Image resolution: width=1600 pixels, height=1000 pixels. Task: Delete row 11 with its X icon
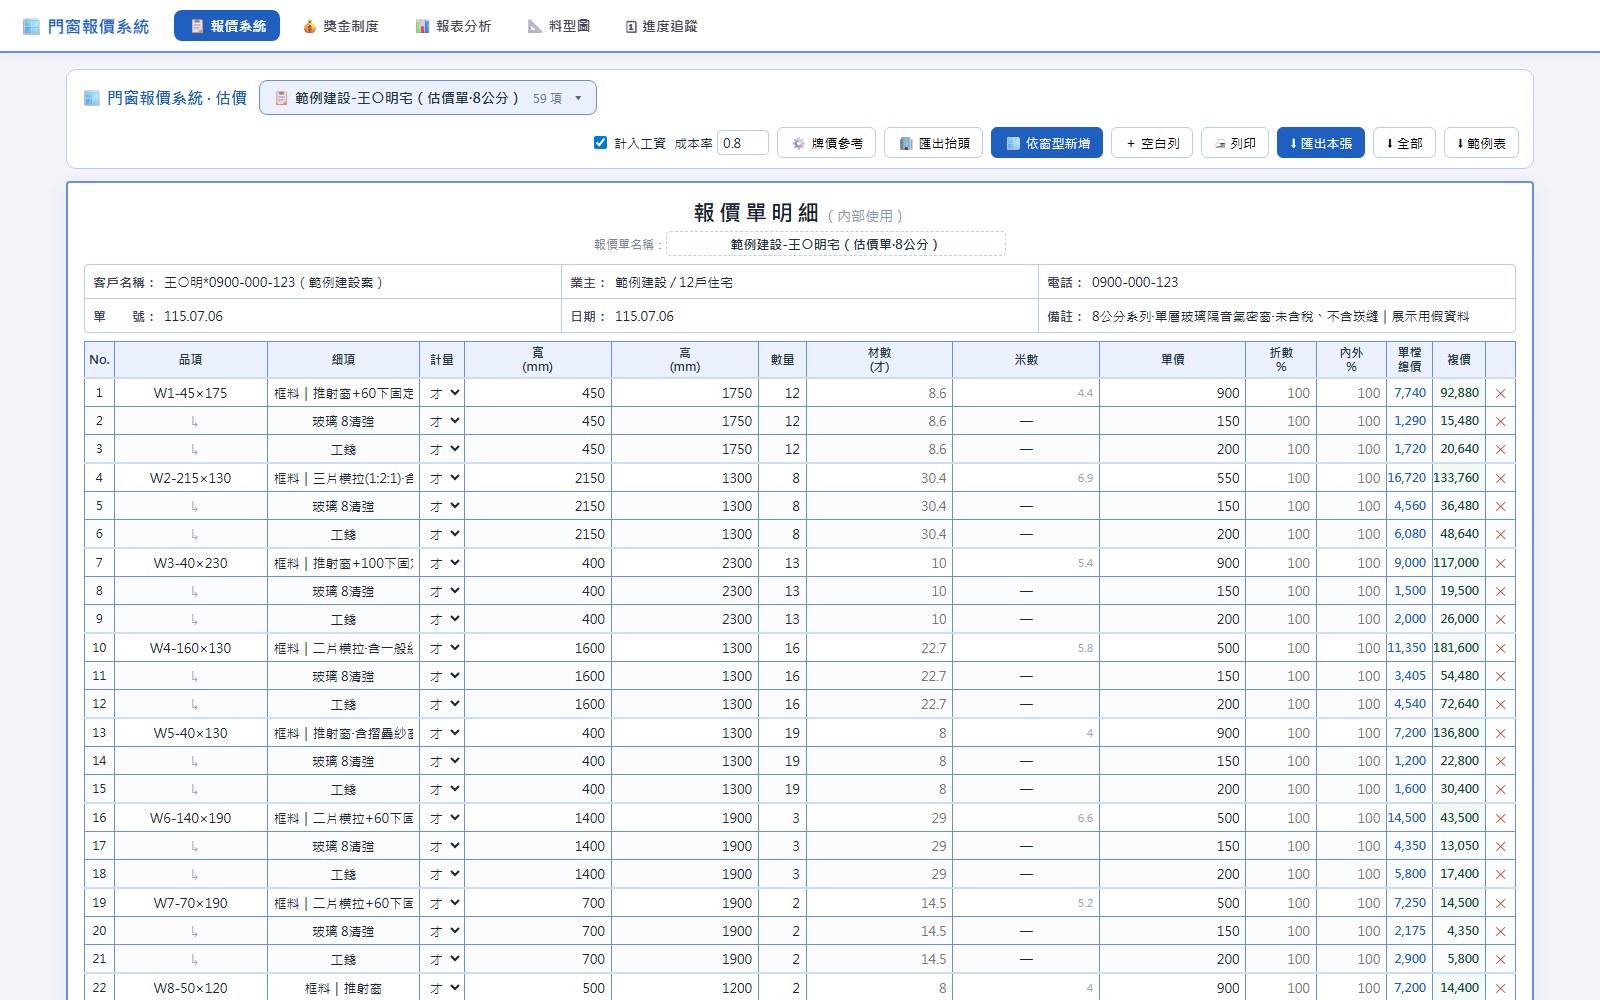1500,676
